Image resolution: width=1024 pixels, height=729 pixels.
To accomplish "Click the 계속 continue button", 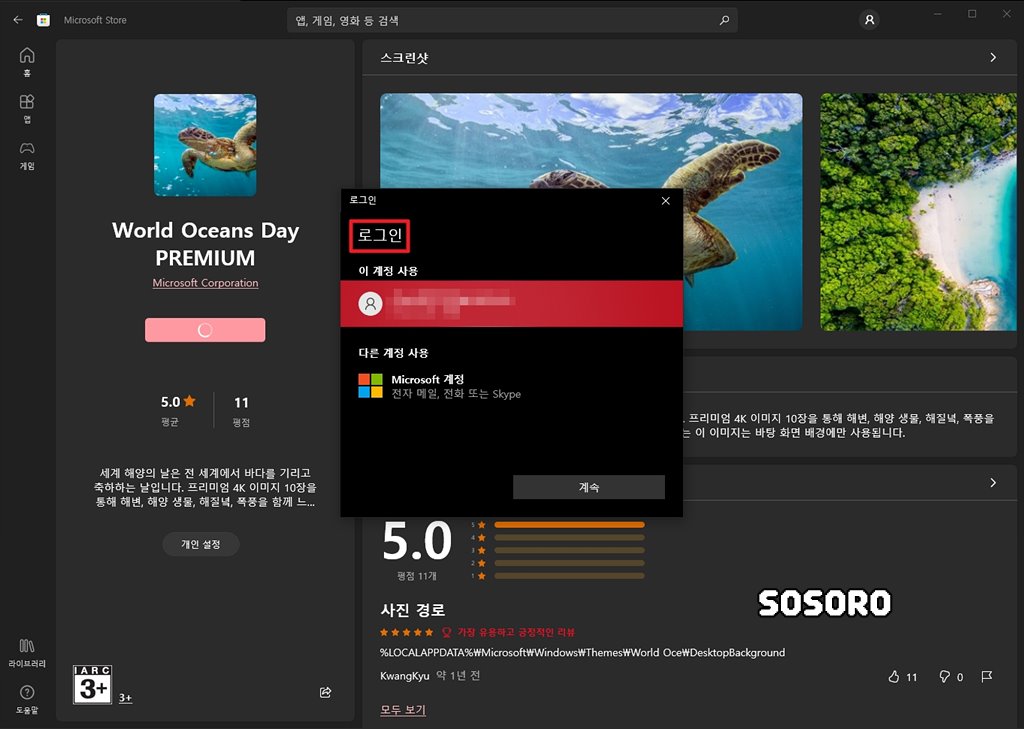I will coord(588,487).
